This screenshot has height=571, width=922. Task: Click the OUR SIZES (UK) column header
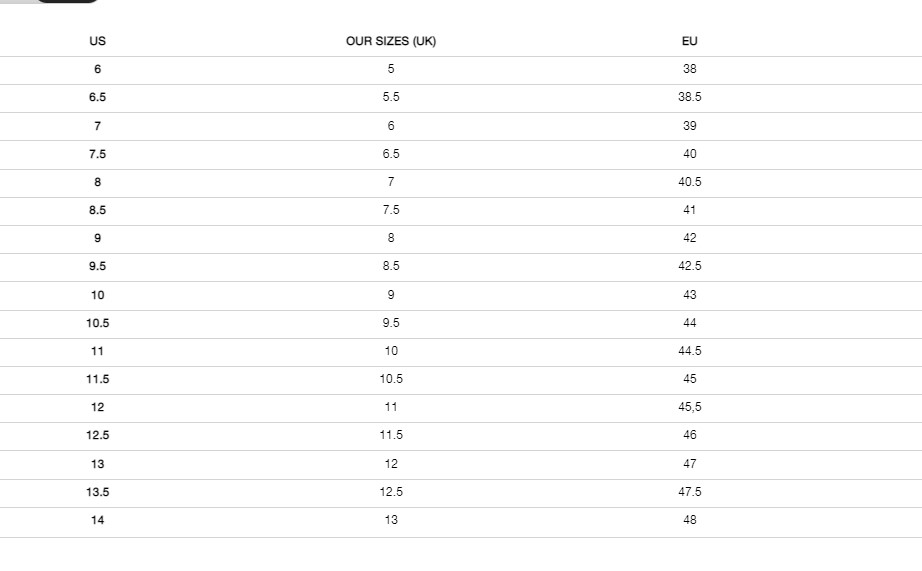tap(391, 41)
